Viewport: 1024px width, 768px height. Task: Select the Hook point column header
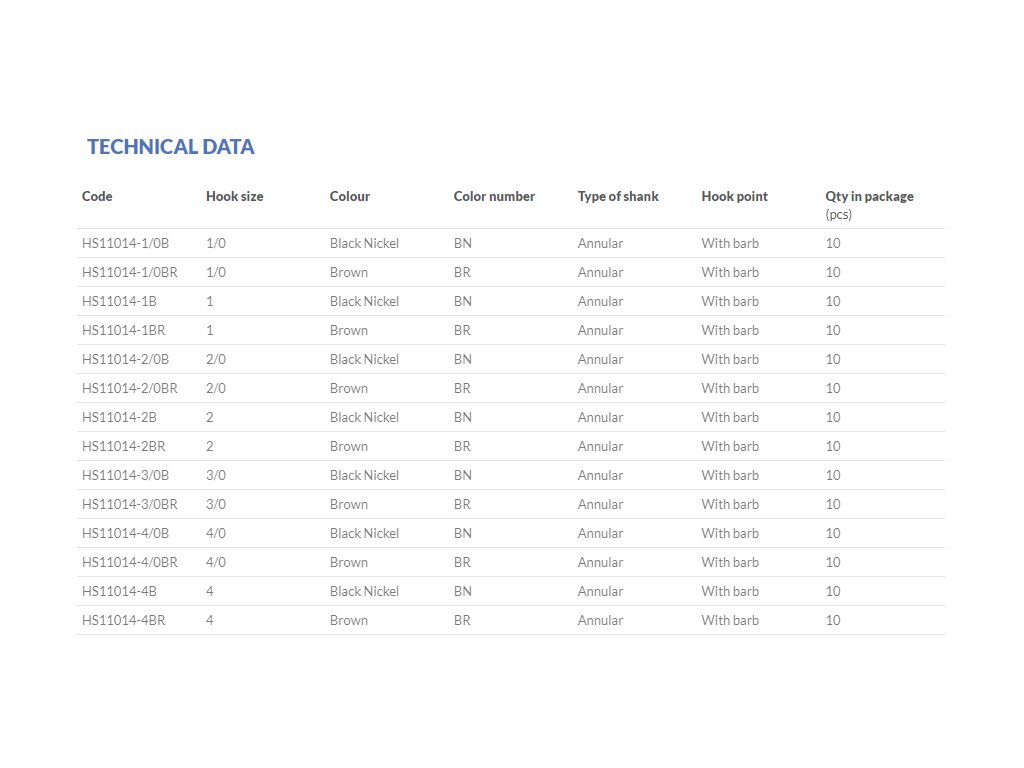tap(735, 196)
